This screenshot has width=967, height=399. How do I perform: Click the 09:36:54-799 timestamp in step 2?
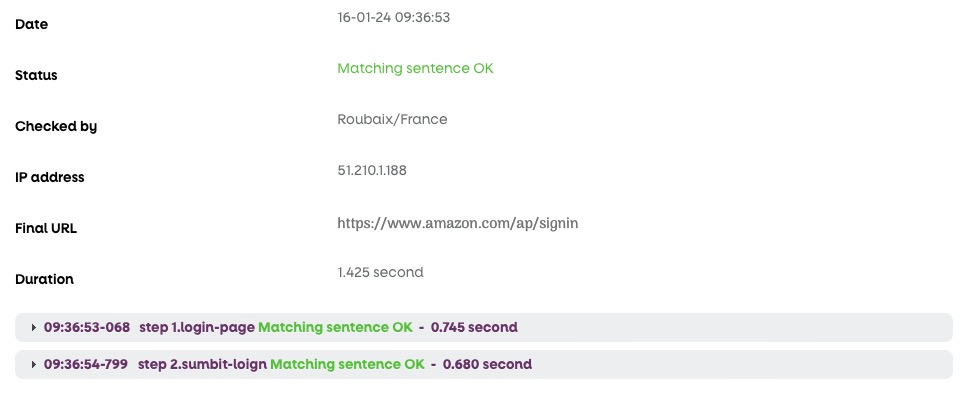click(x=86, y=364)
